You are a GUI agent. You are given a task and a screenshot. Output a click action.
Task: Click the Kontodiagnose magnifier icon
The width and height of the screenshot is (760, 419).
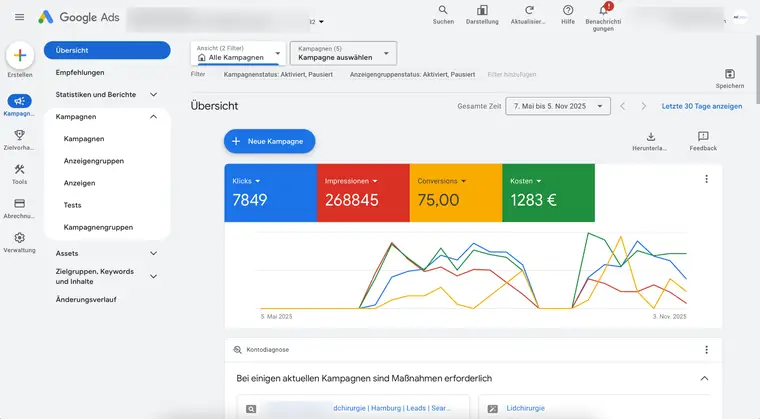tap(238, 350)
